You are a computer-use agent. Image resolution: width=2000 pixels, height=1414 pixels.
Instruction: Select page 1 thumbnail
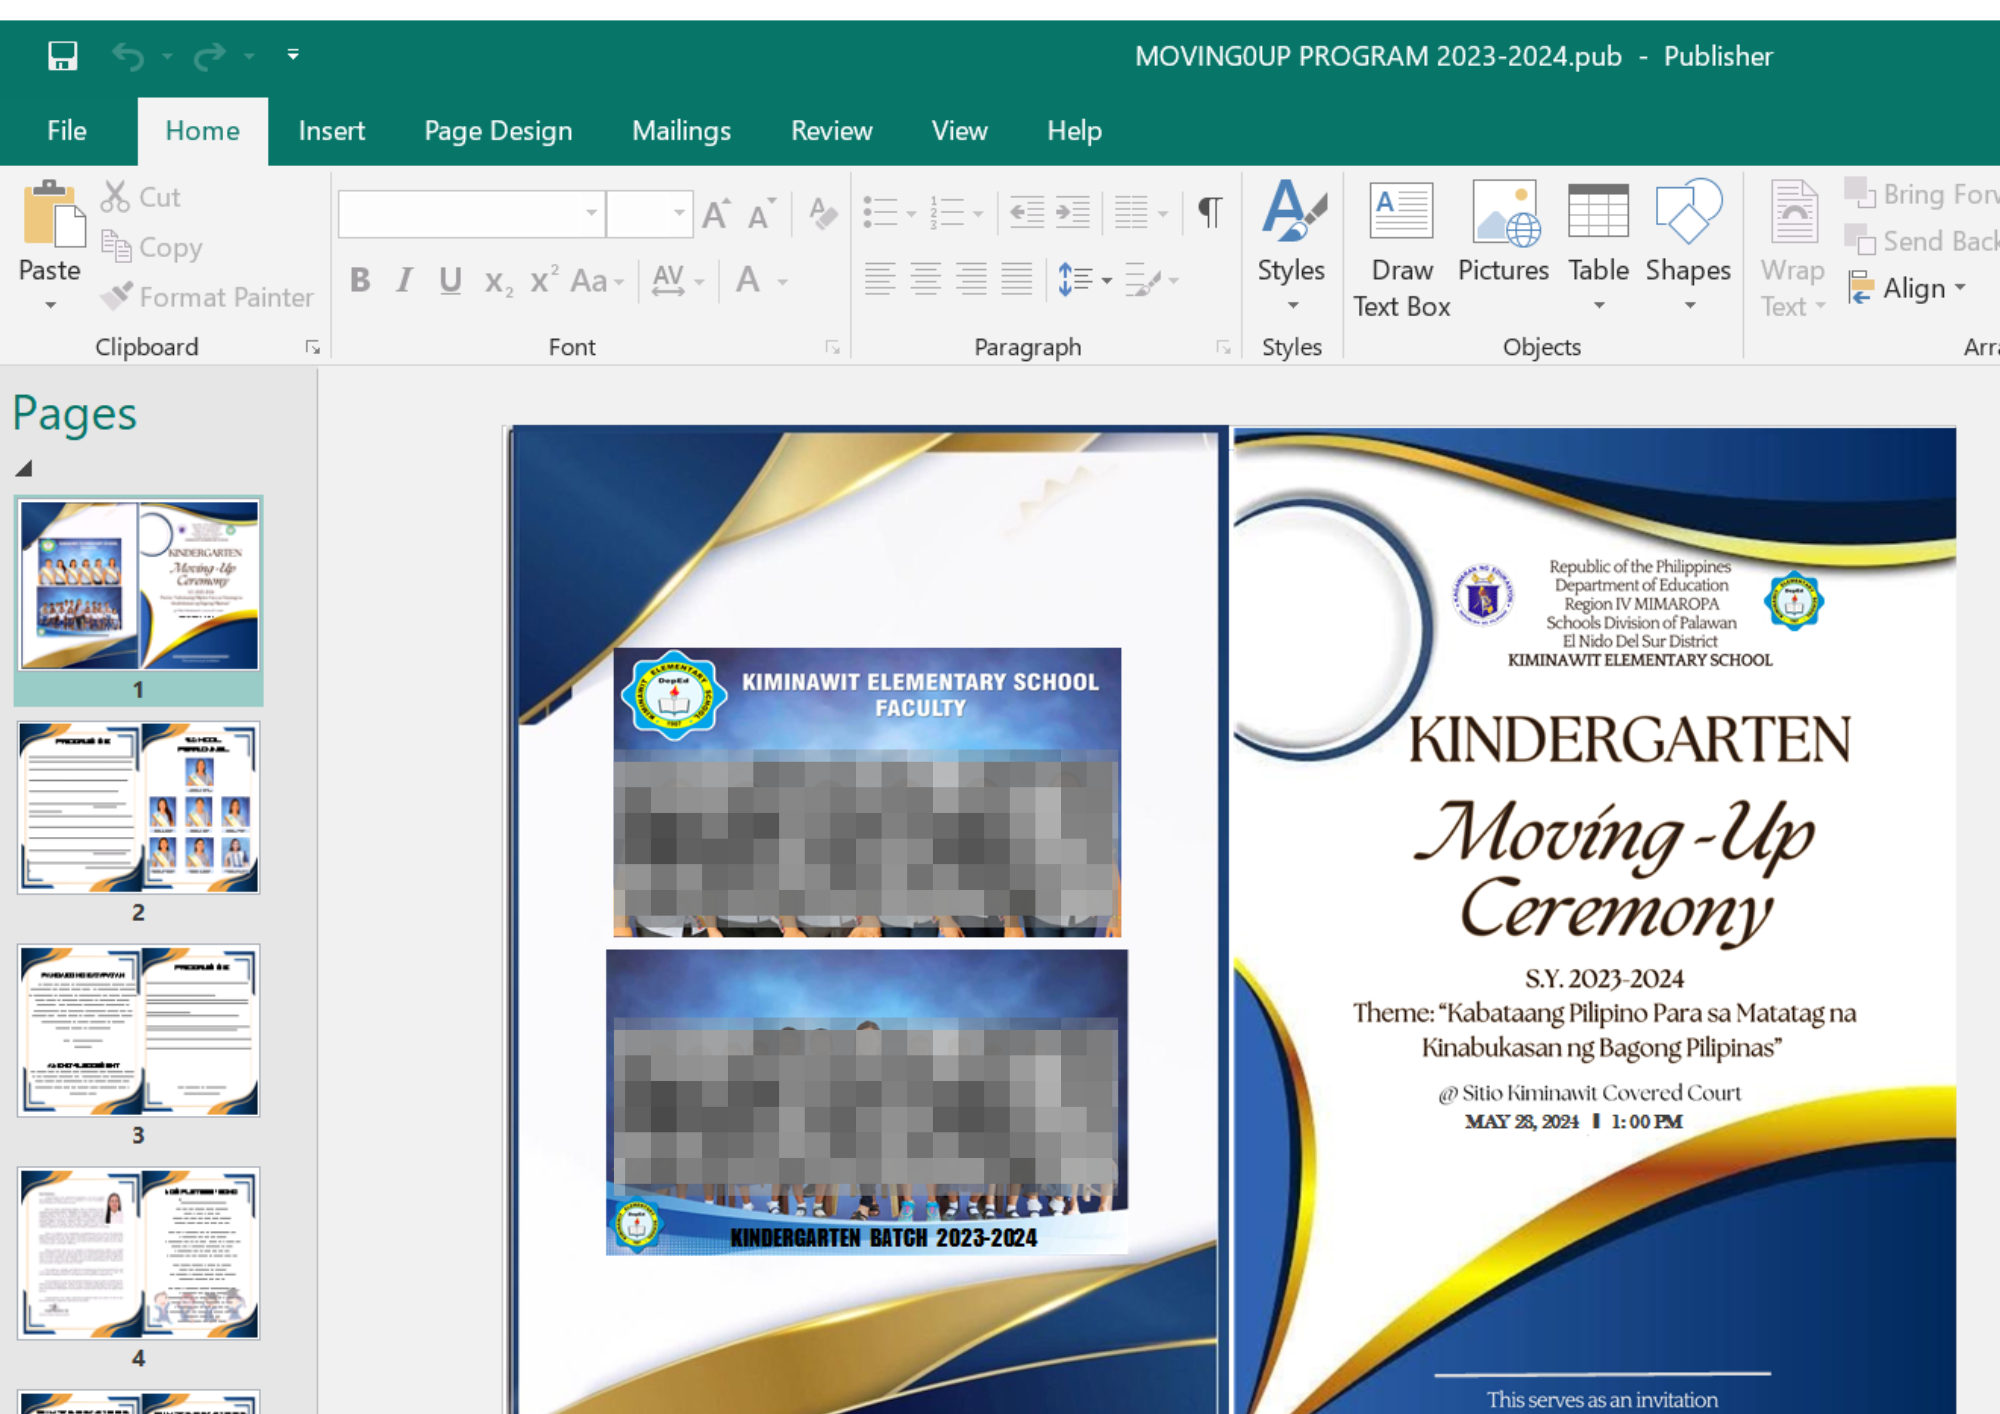[139, 585]
